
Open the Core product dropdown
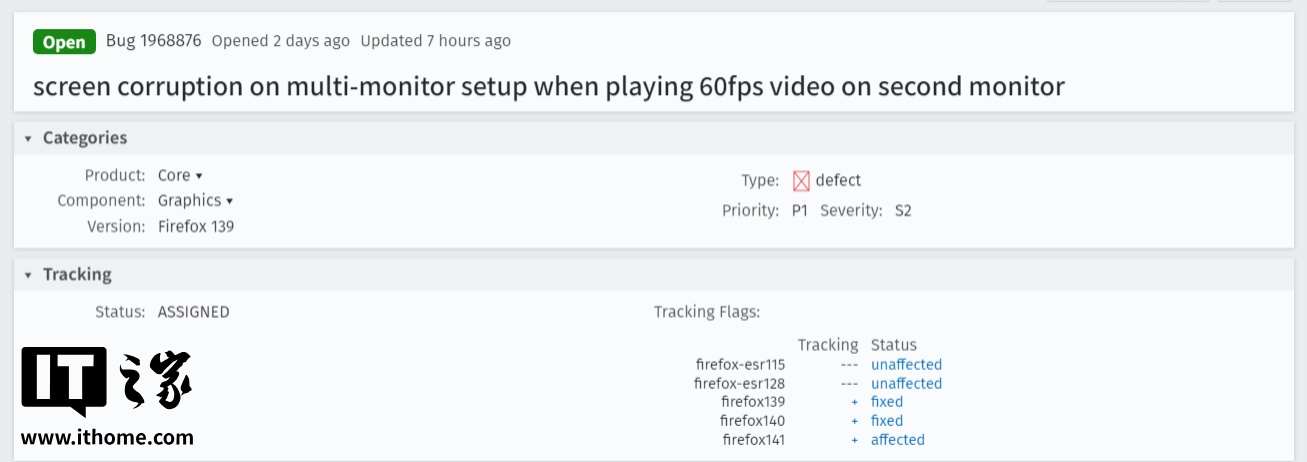tap(180, 175)
